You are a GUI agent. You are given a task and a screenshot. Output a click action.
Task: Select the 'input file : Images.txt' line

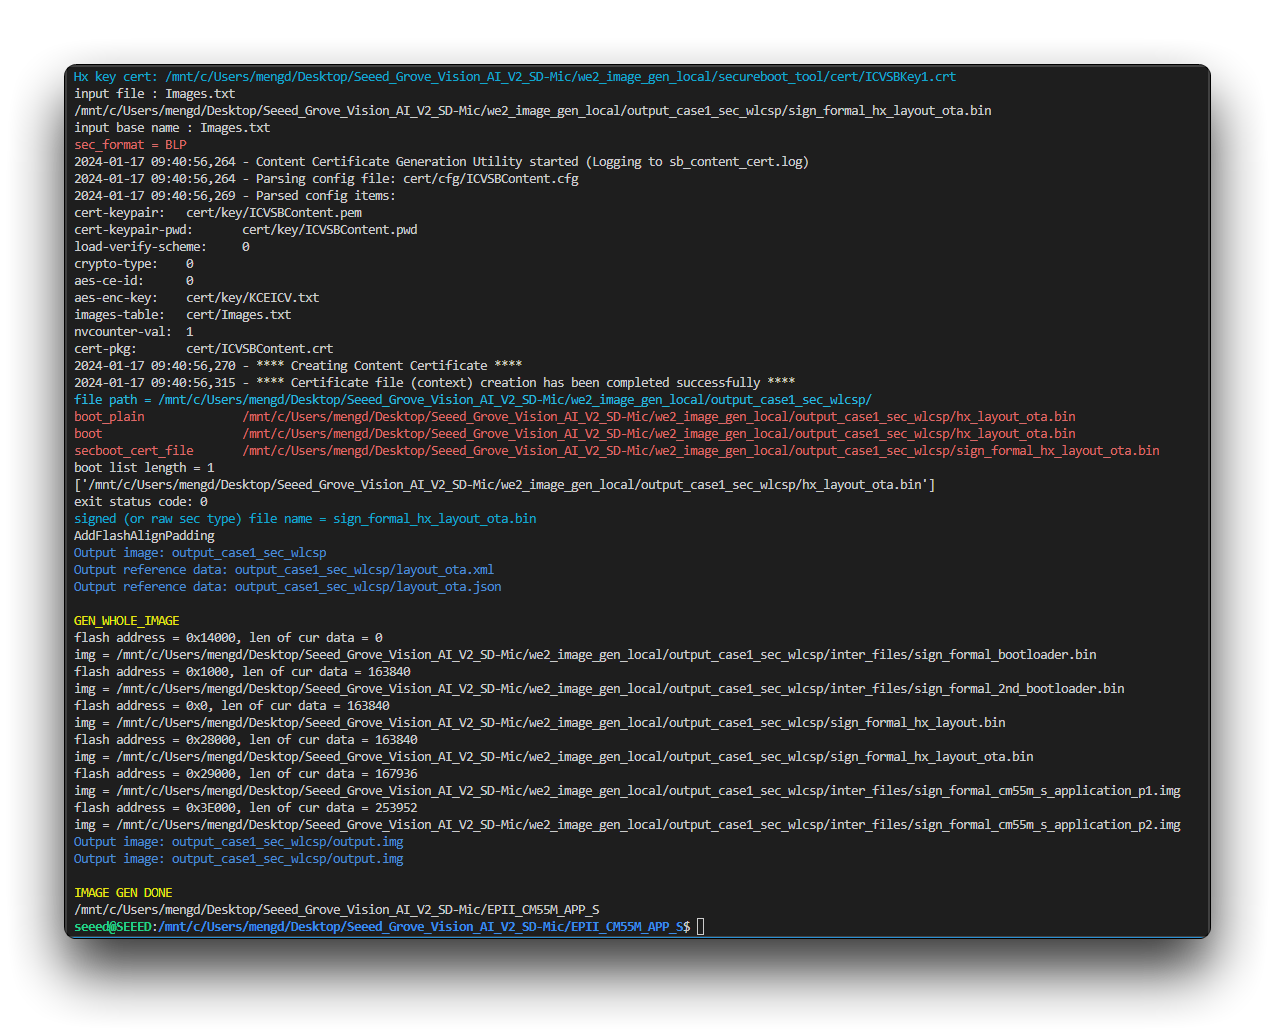tap(155, 94)
